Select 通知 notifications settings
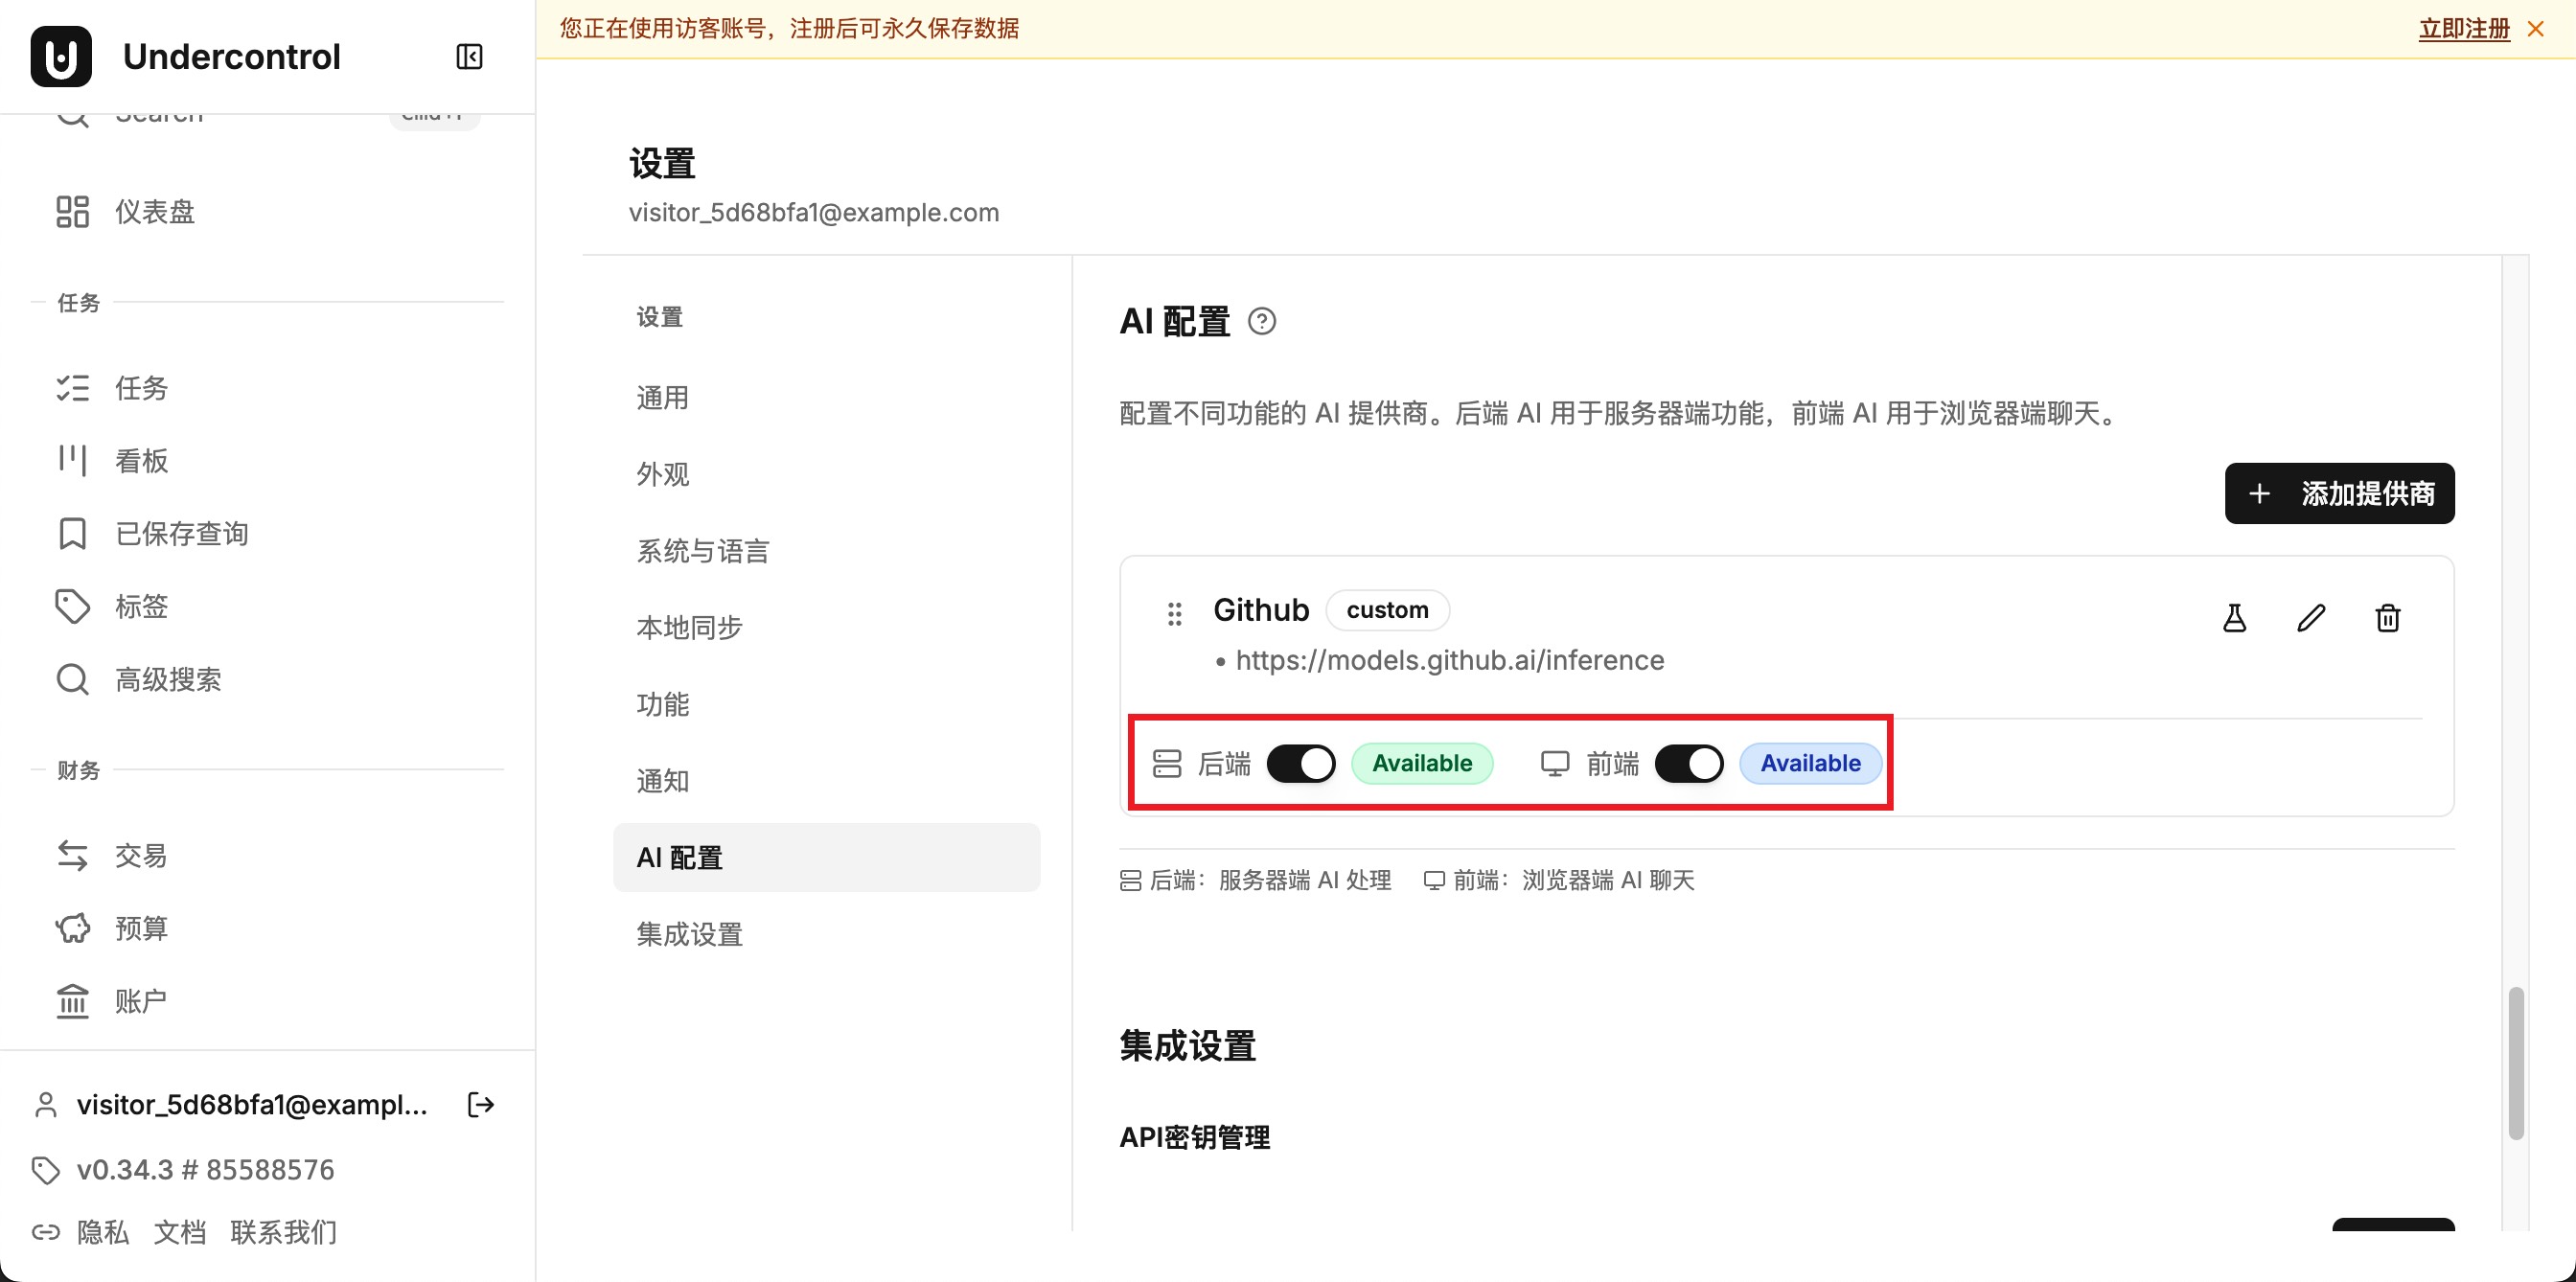This screenshot has width=2576, height=1282. (826, 781)
